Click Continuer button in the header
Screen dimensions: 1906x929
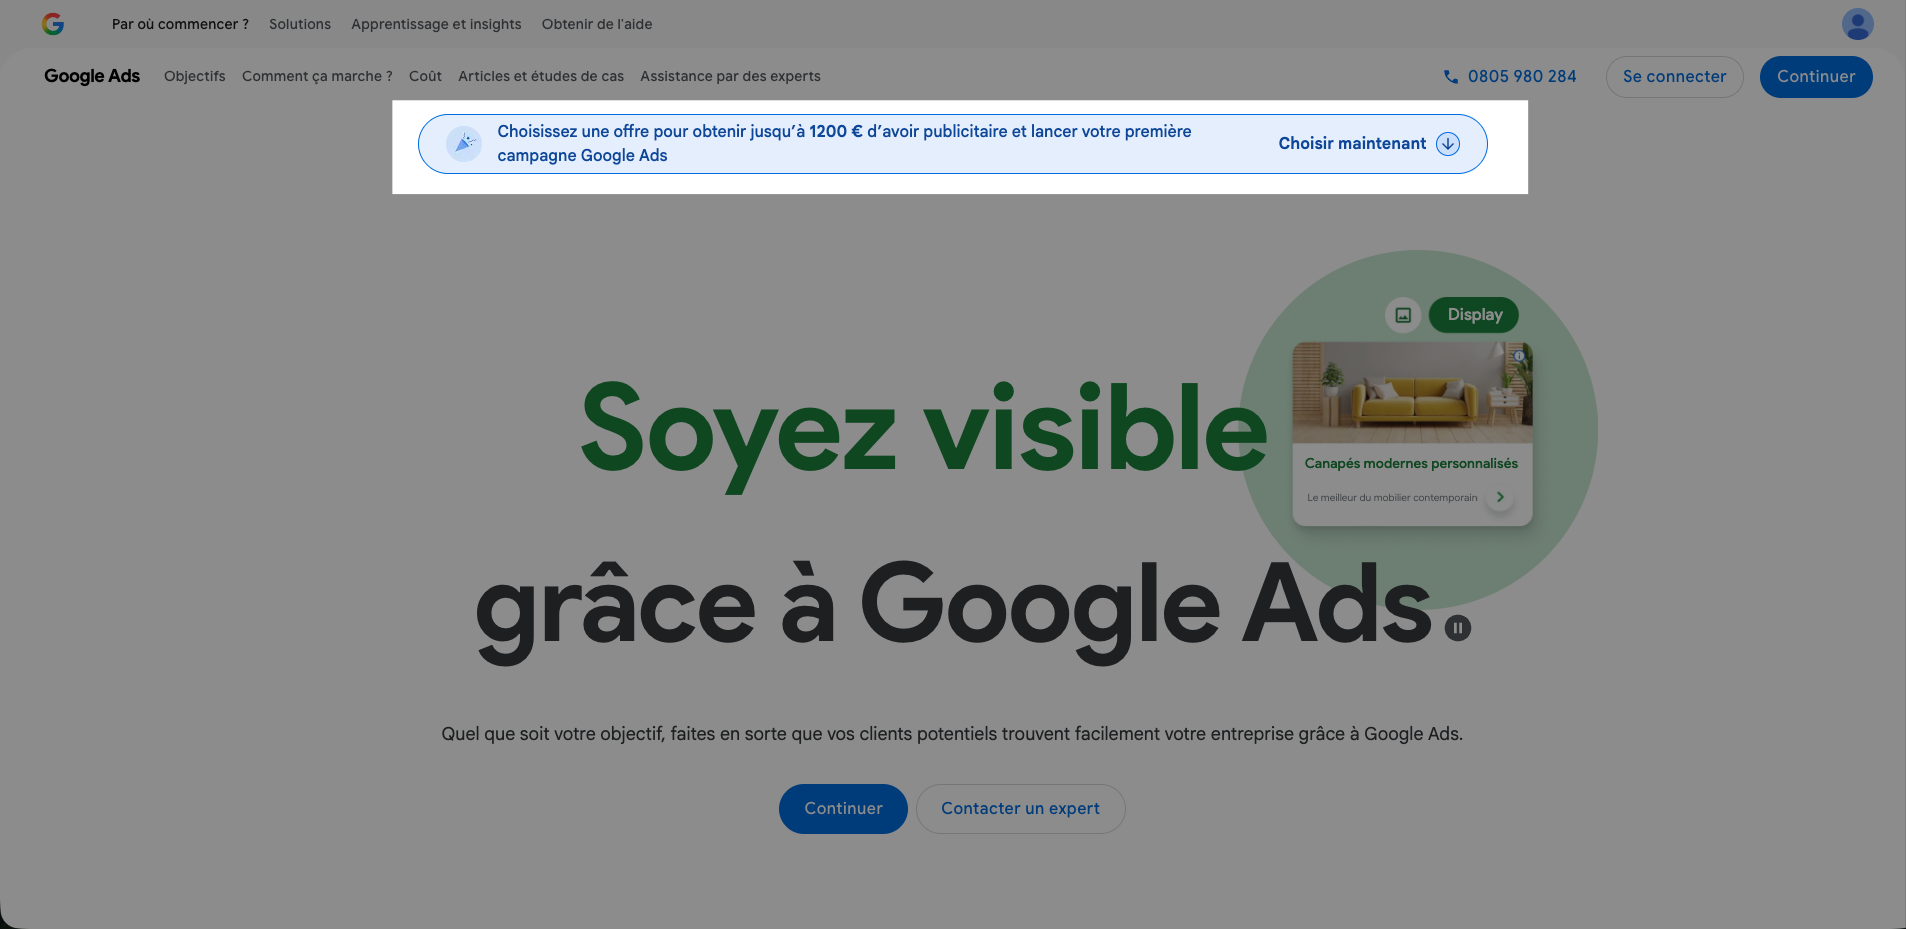(x=1816, y=77)
